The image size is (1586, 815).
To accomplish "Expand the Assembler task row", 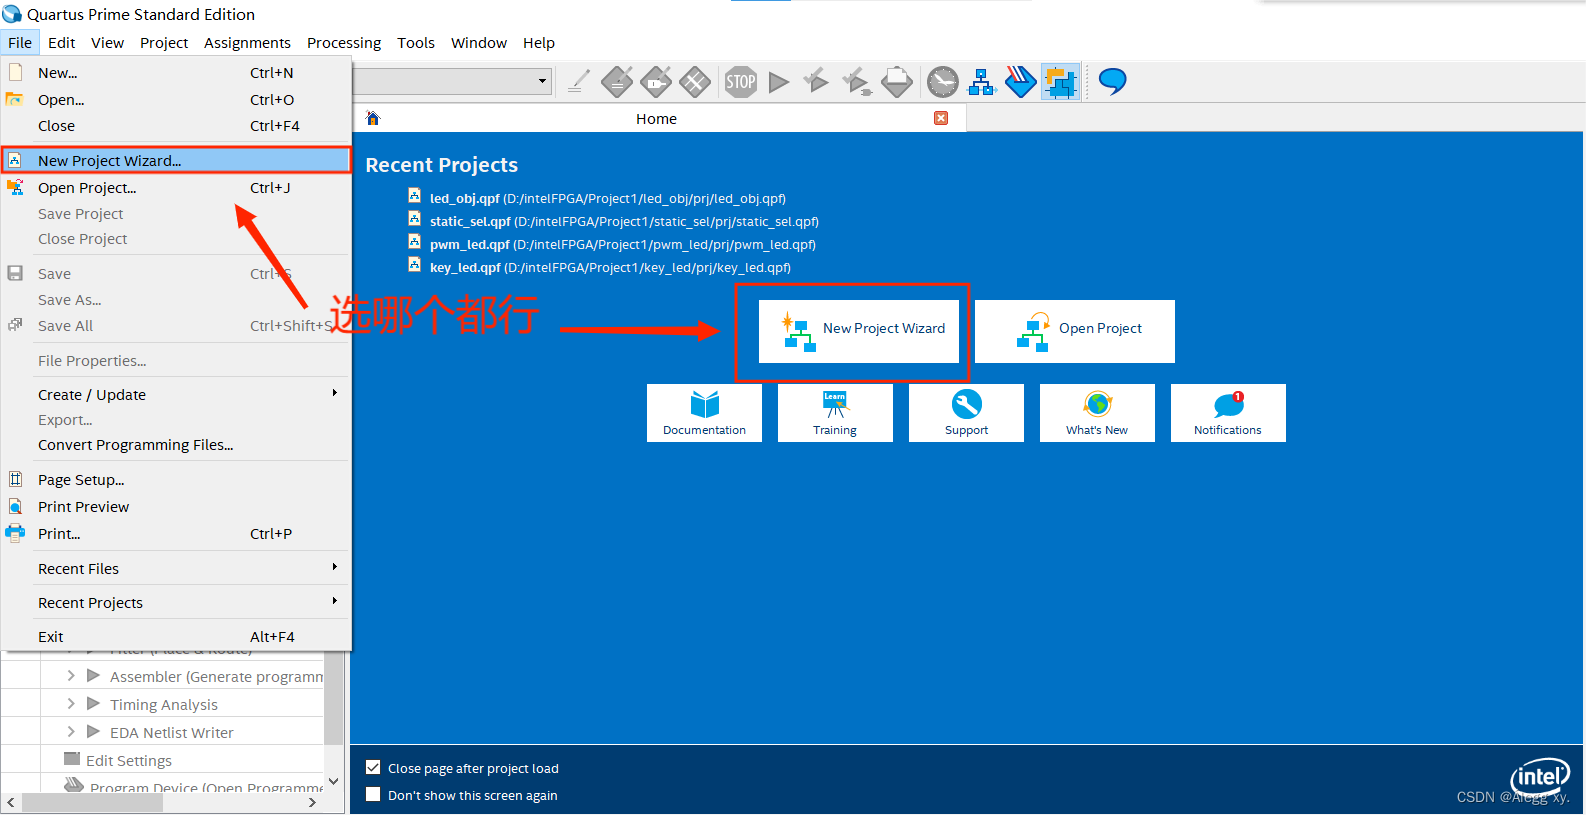I will click(71, 676).
